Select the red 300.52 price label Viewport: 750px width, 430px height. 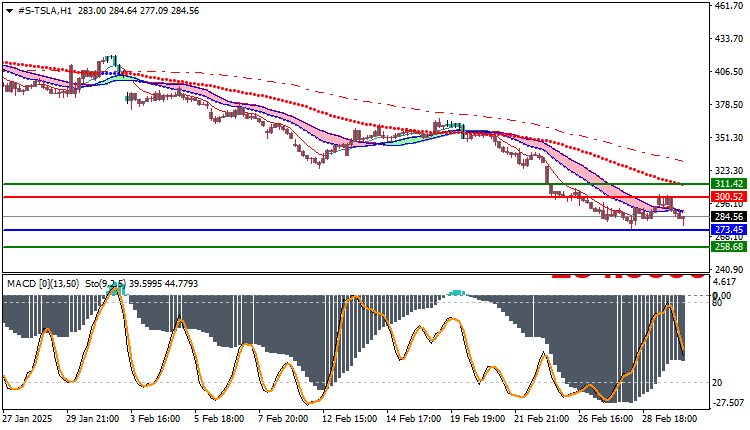point(729,197)
